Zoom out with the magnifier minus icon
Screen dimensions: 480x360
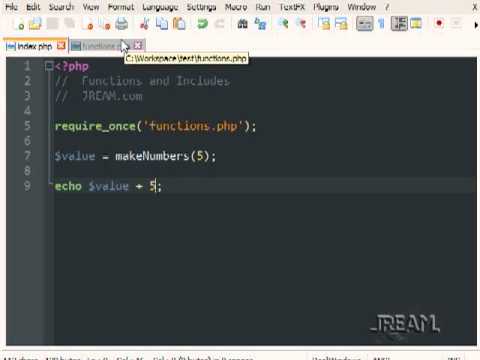pos(301,24)
